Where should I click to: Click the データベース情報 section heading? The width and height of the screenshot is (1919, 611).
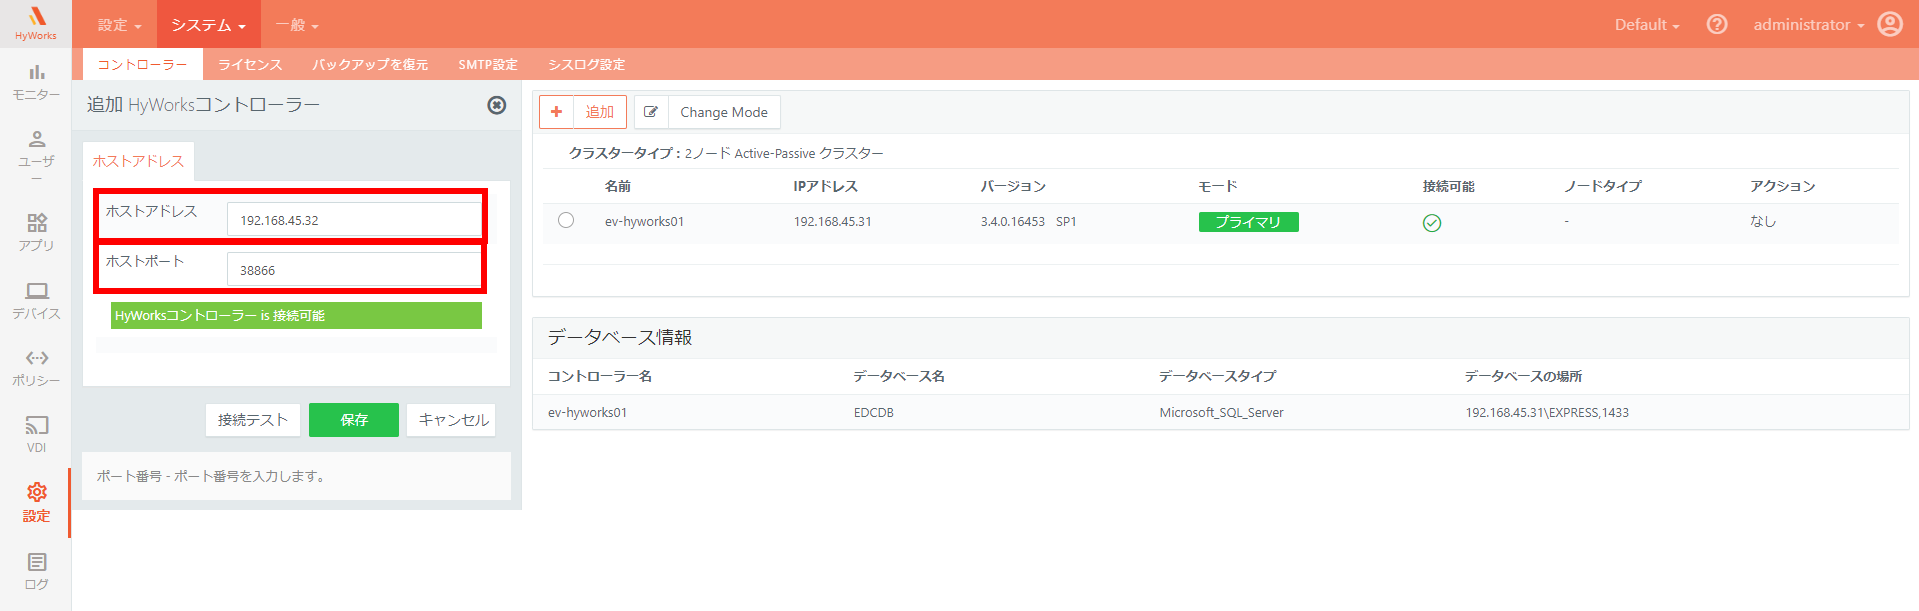click(620, 337)
